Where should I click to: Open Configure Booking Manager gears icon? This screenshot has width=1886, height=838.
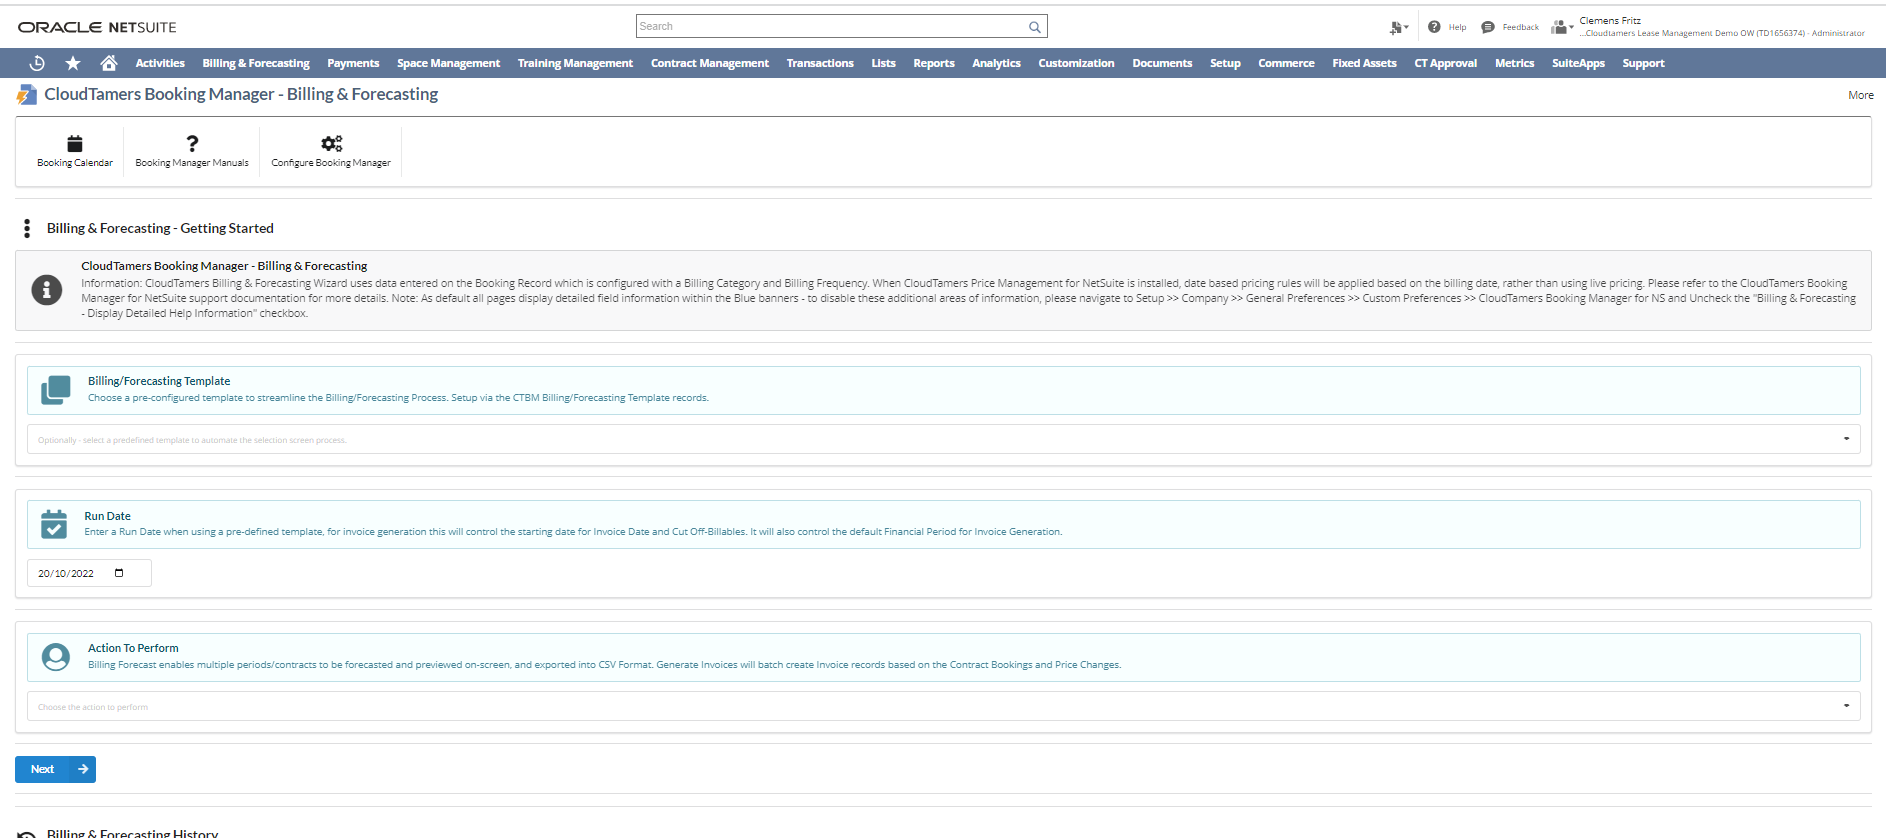coord(331,144)
